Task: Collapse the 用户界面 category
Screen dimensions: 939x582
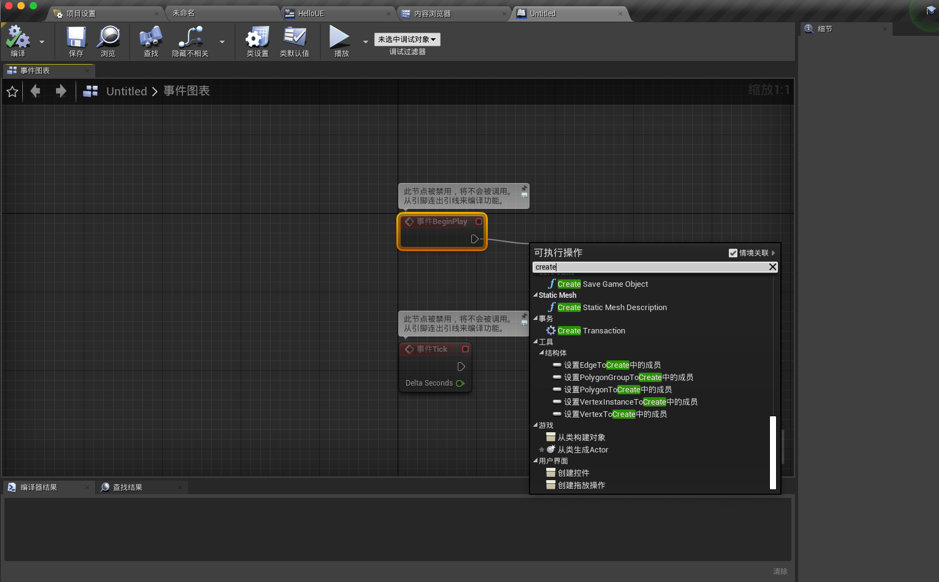Action: [535, 461]
